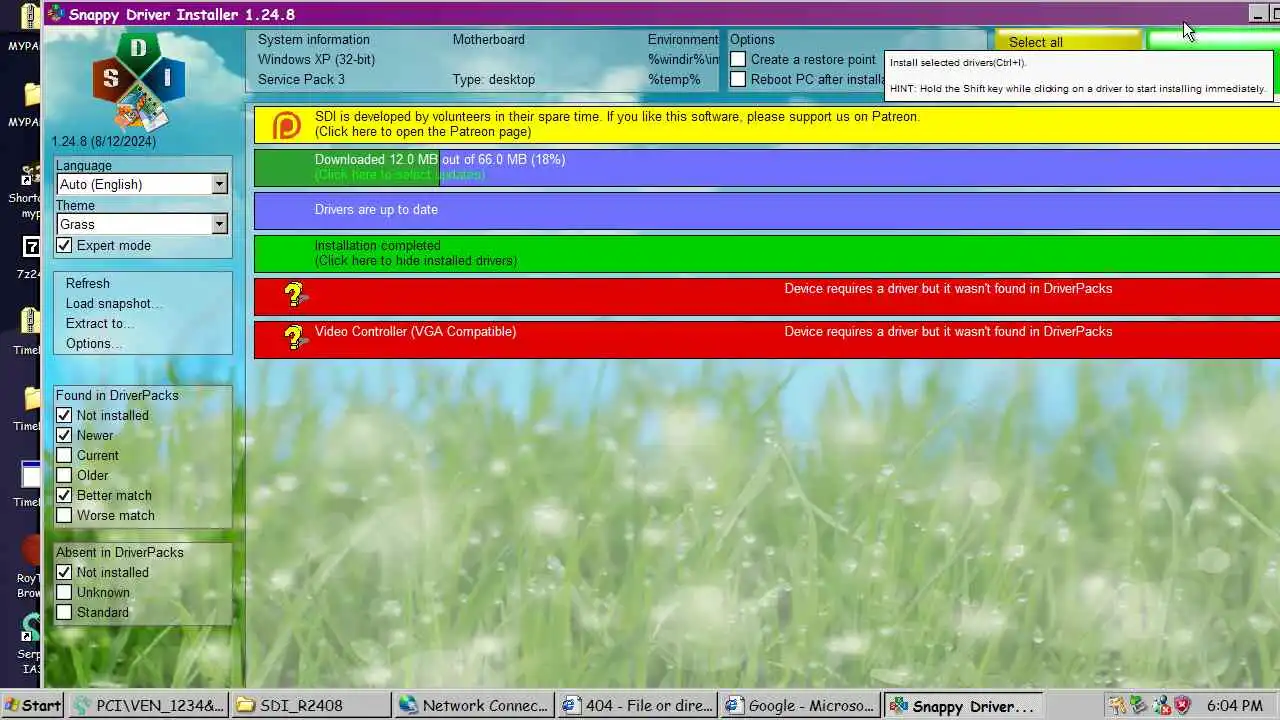Click here to hide installed drivers
Image resolution: width=1280 pixels, height=720 pixels.
[x=416, y=261]
